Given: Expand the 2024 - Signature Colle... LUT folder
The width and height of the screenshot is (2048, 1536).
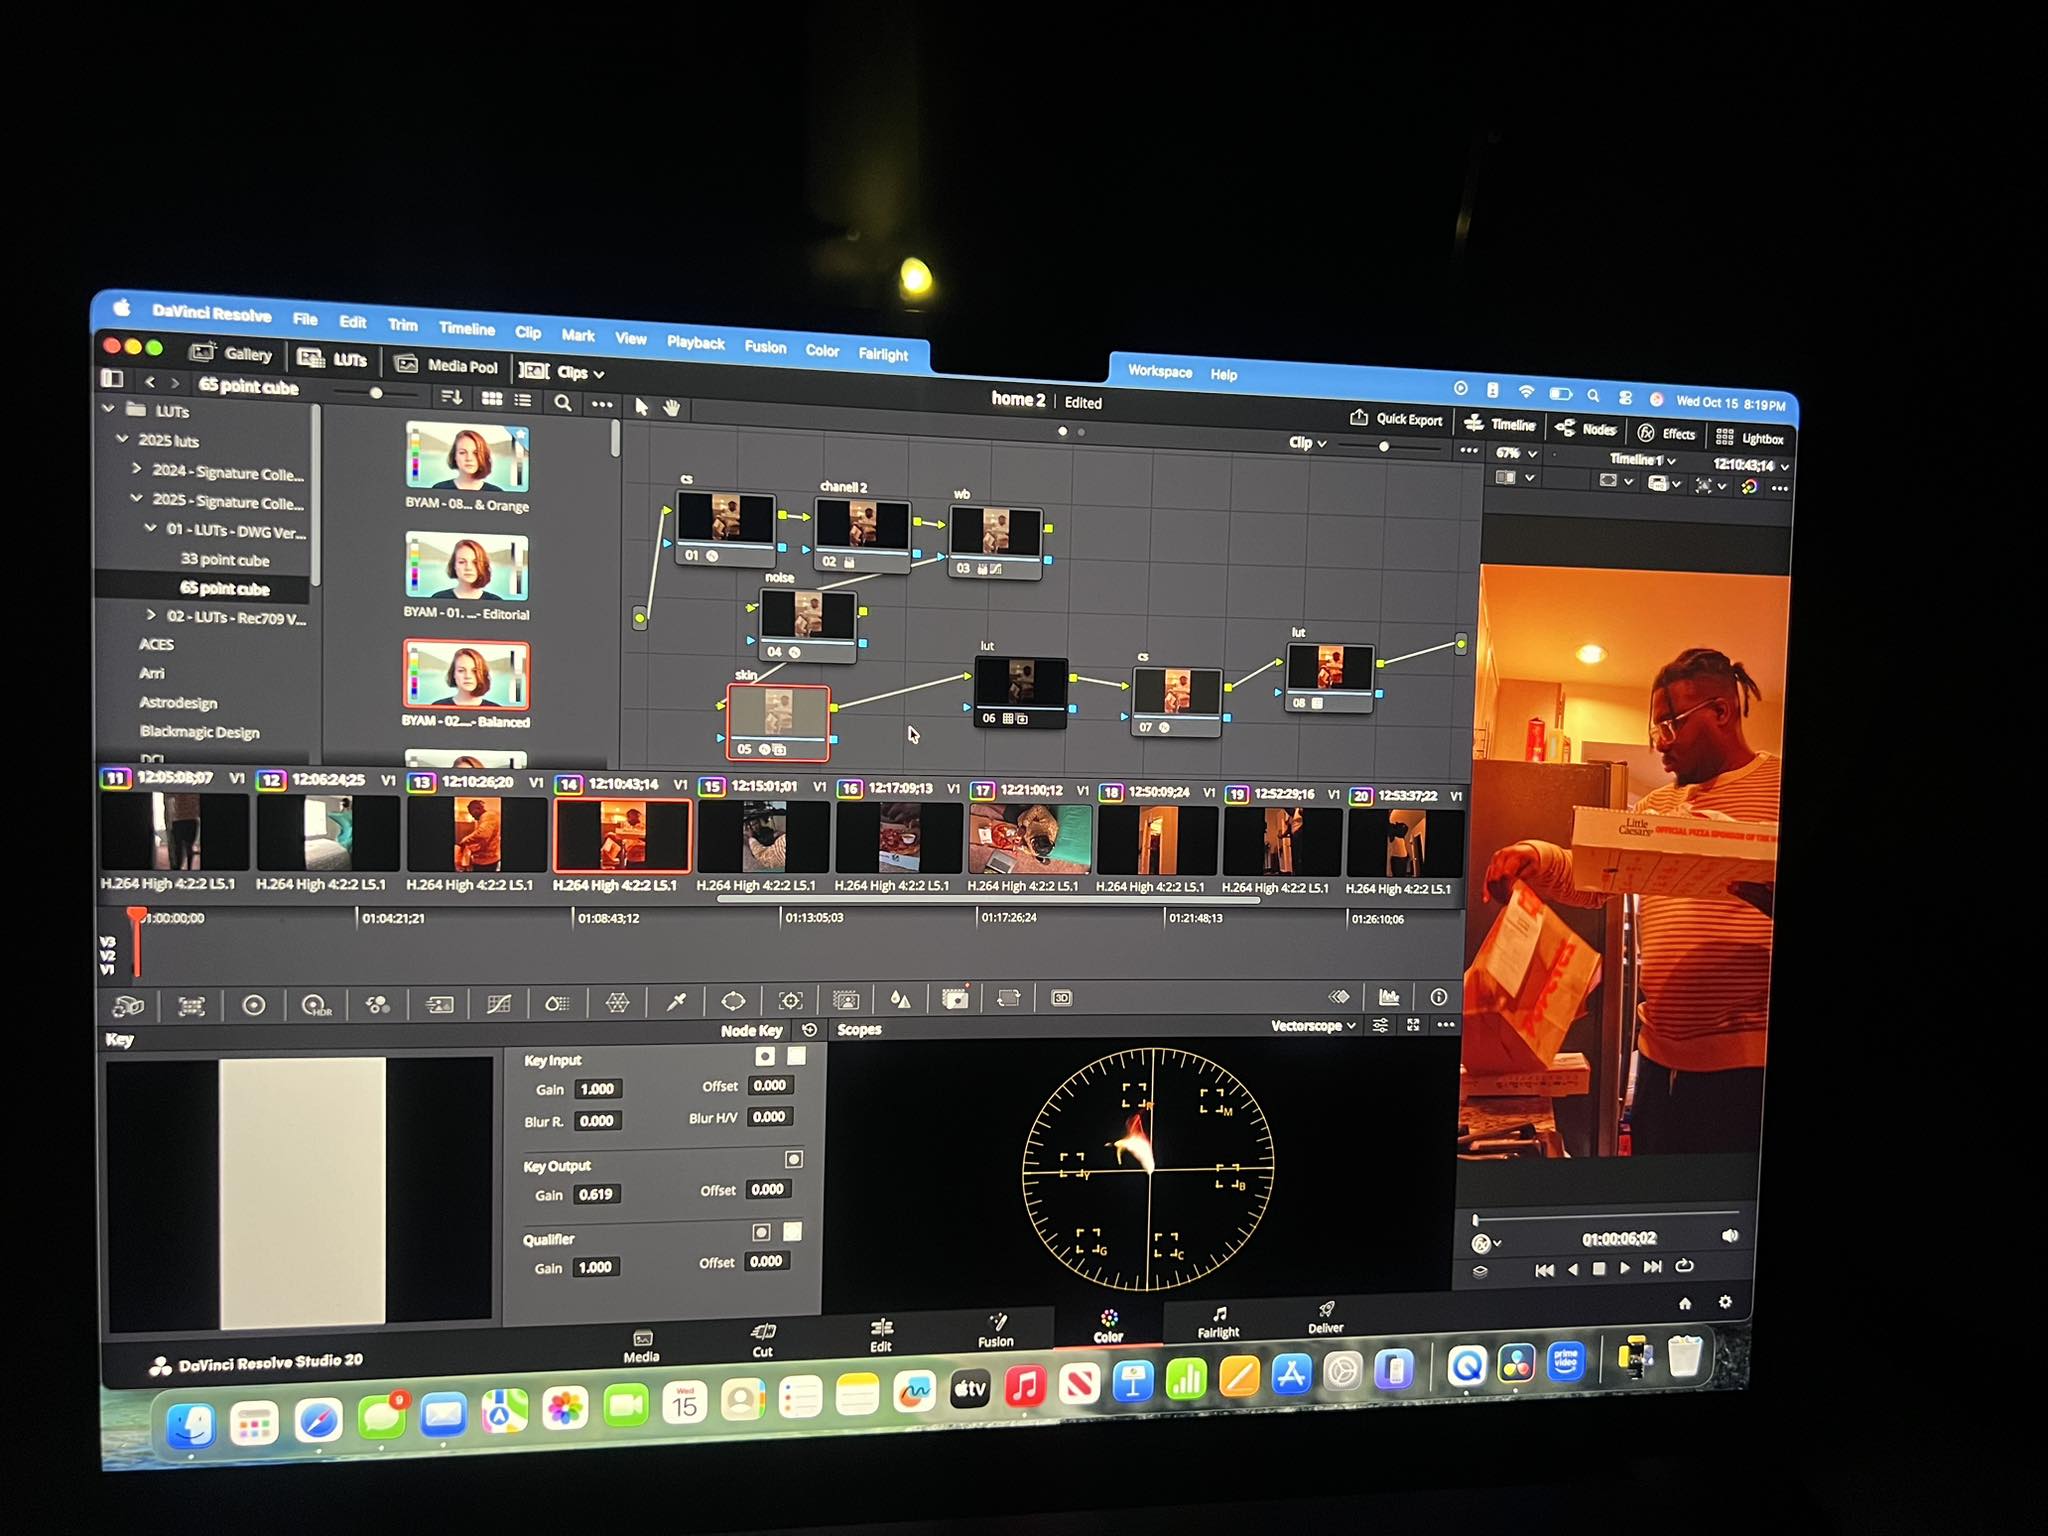Looking at the screenshot, I should tap(137, 468).
